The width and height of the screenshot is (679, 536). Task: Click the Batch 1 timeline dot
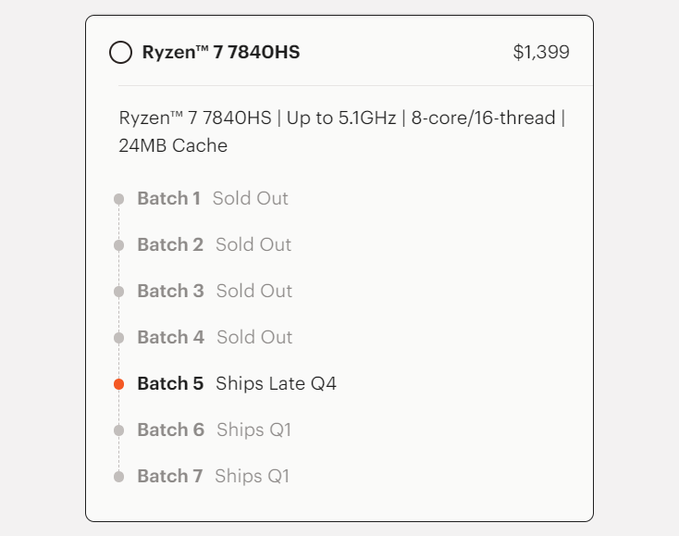coord(119,199)
